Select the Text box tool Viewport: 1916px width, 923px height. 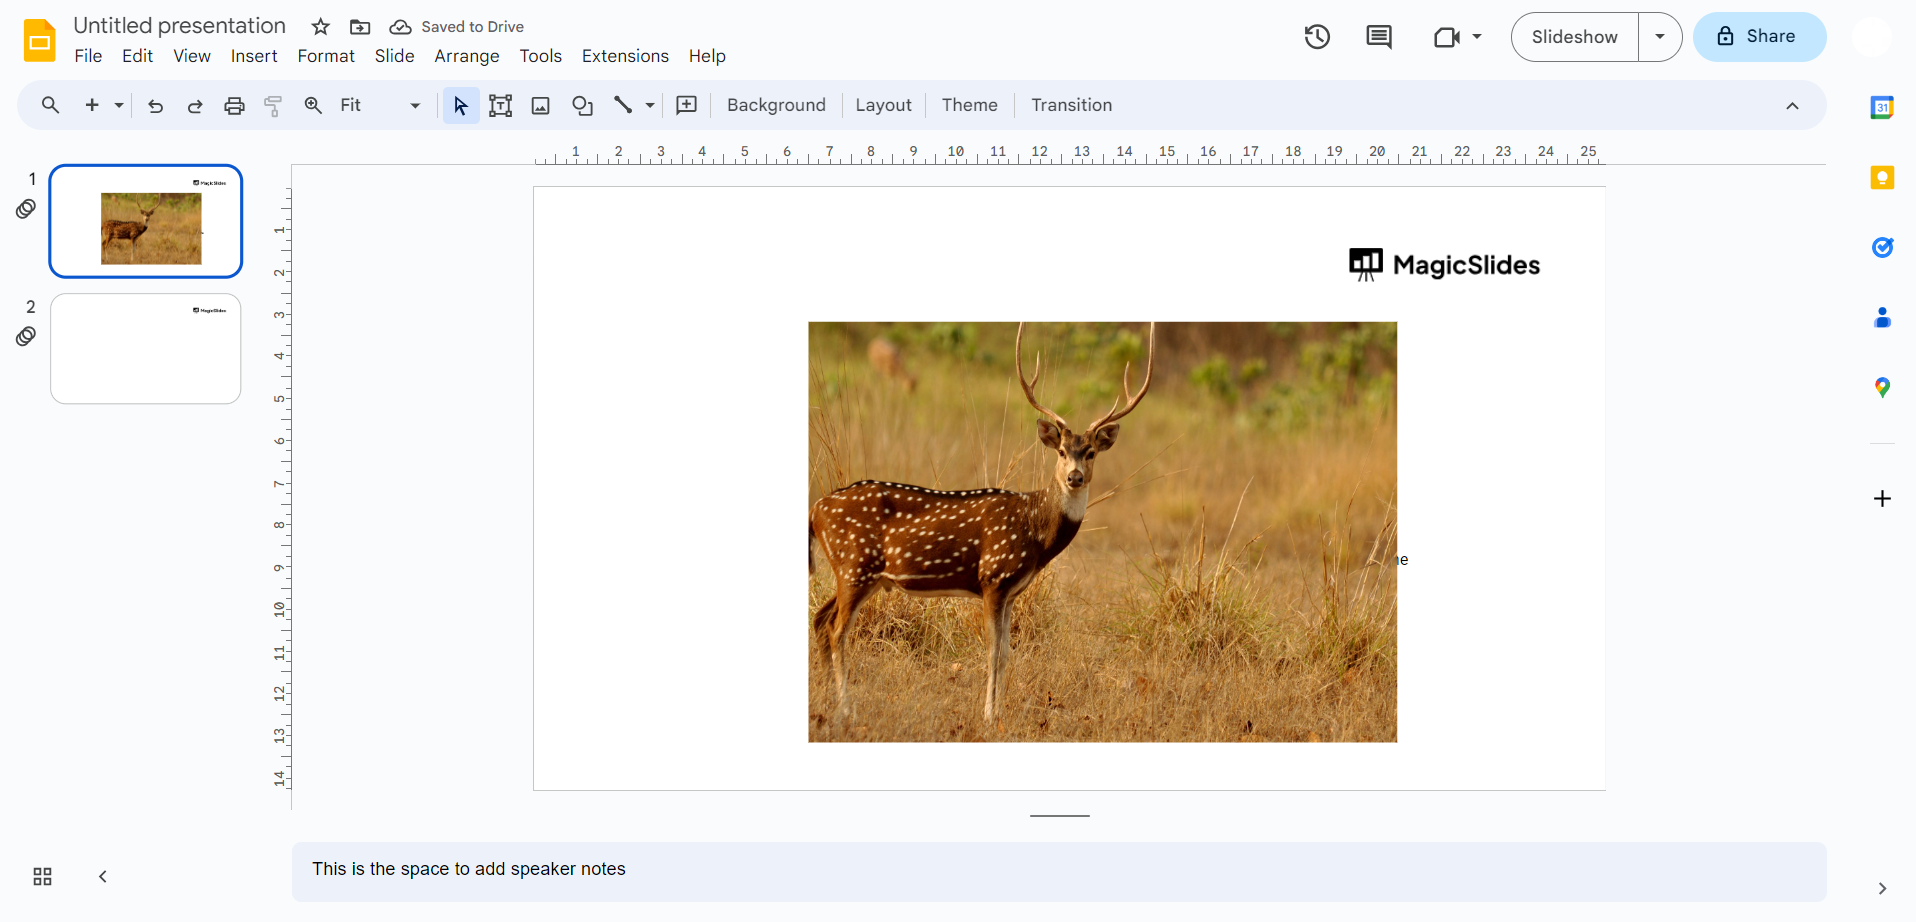tap(500, 106)
